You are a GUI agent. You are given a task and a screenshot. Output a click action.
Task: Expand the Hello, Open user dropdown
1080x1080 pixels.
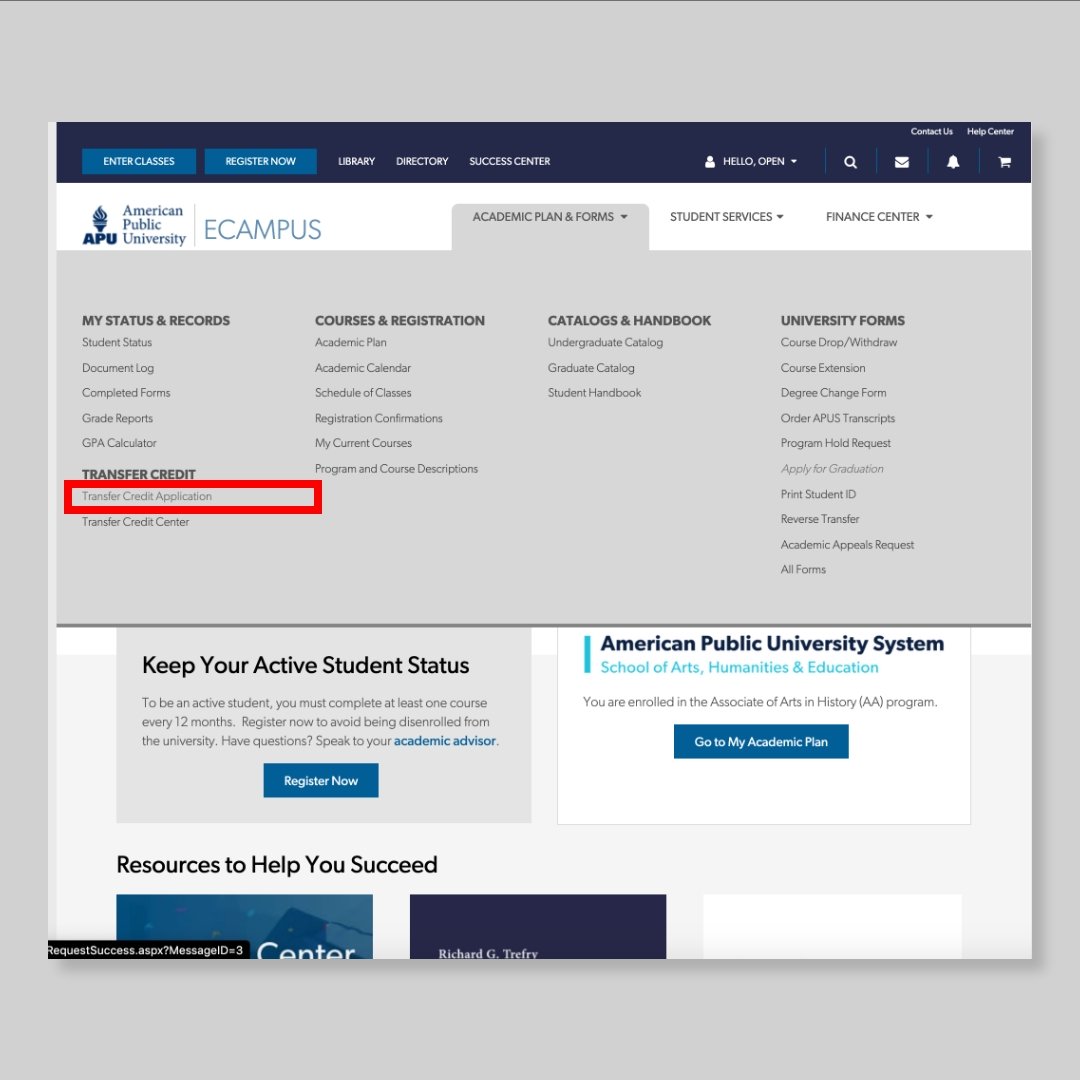point(751,162)
